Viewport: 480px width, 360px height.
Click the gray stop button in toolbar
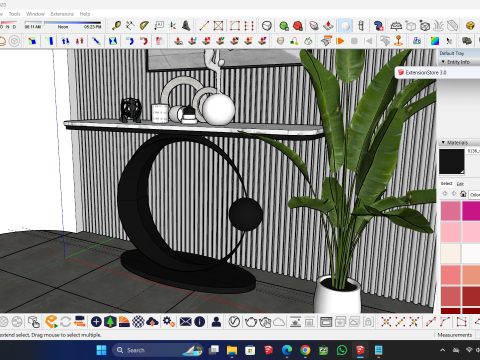(354, 41)
